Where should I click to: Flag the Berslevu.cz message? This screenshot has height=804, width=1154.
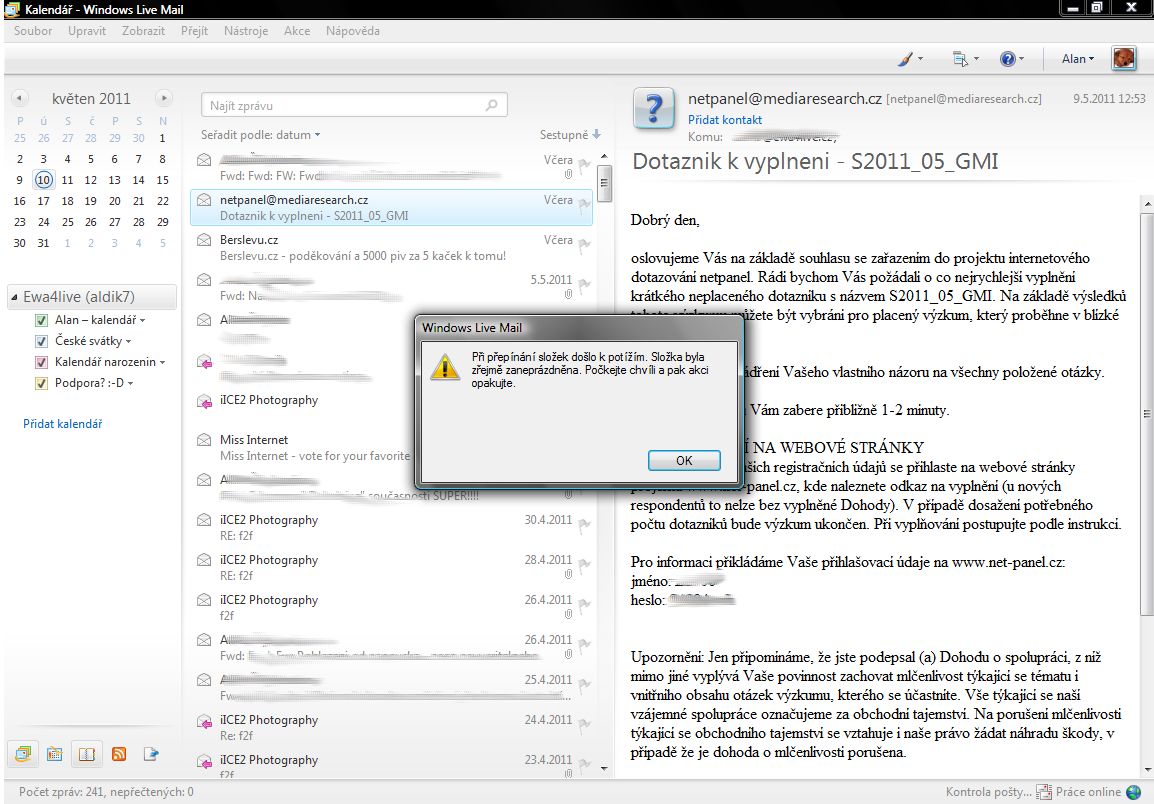click(x=584, y=246)
